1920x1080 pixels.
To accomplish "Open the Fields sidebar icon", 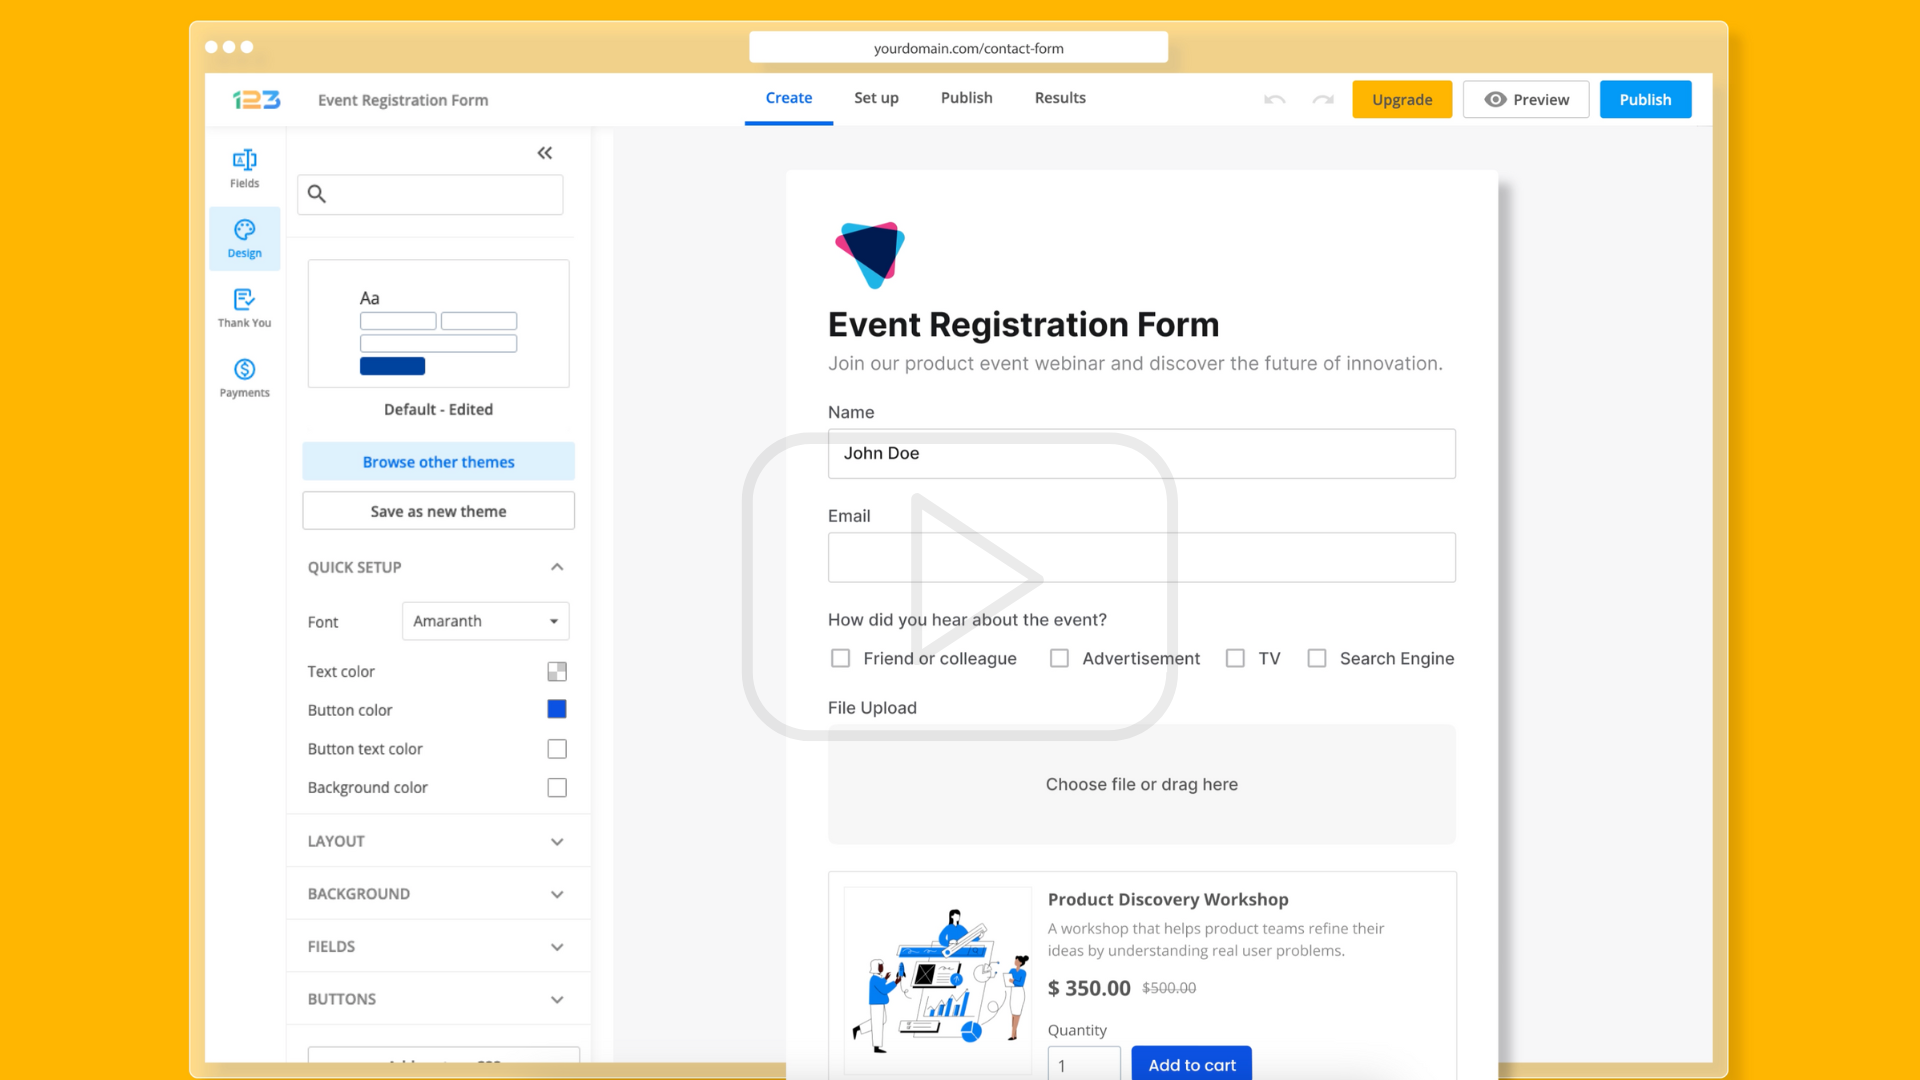I will point(244,168).
